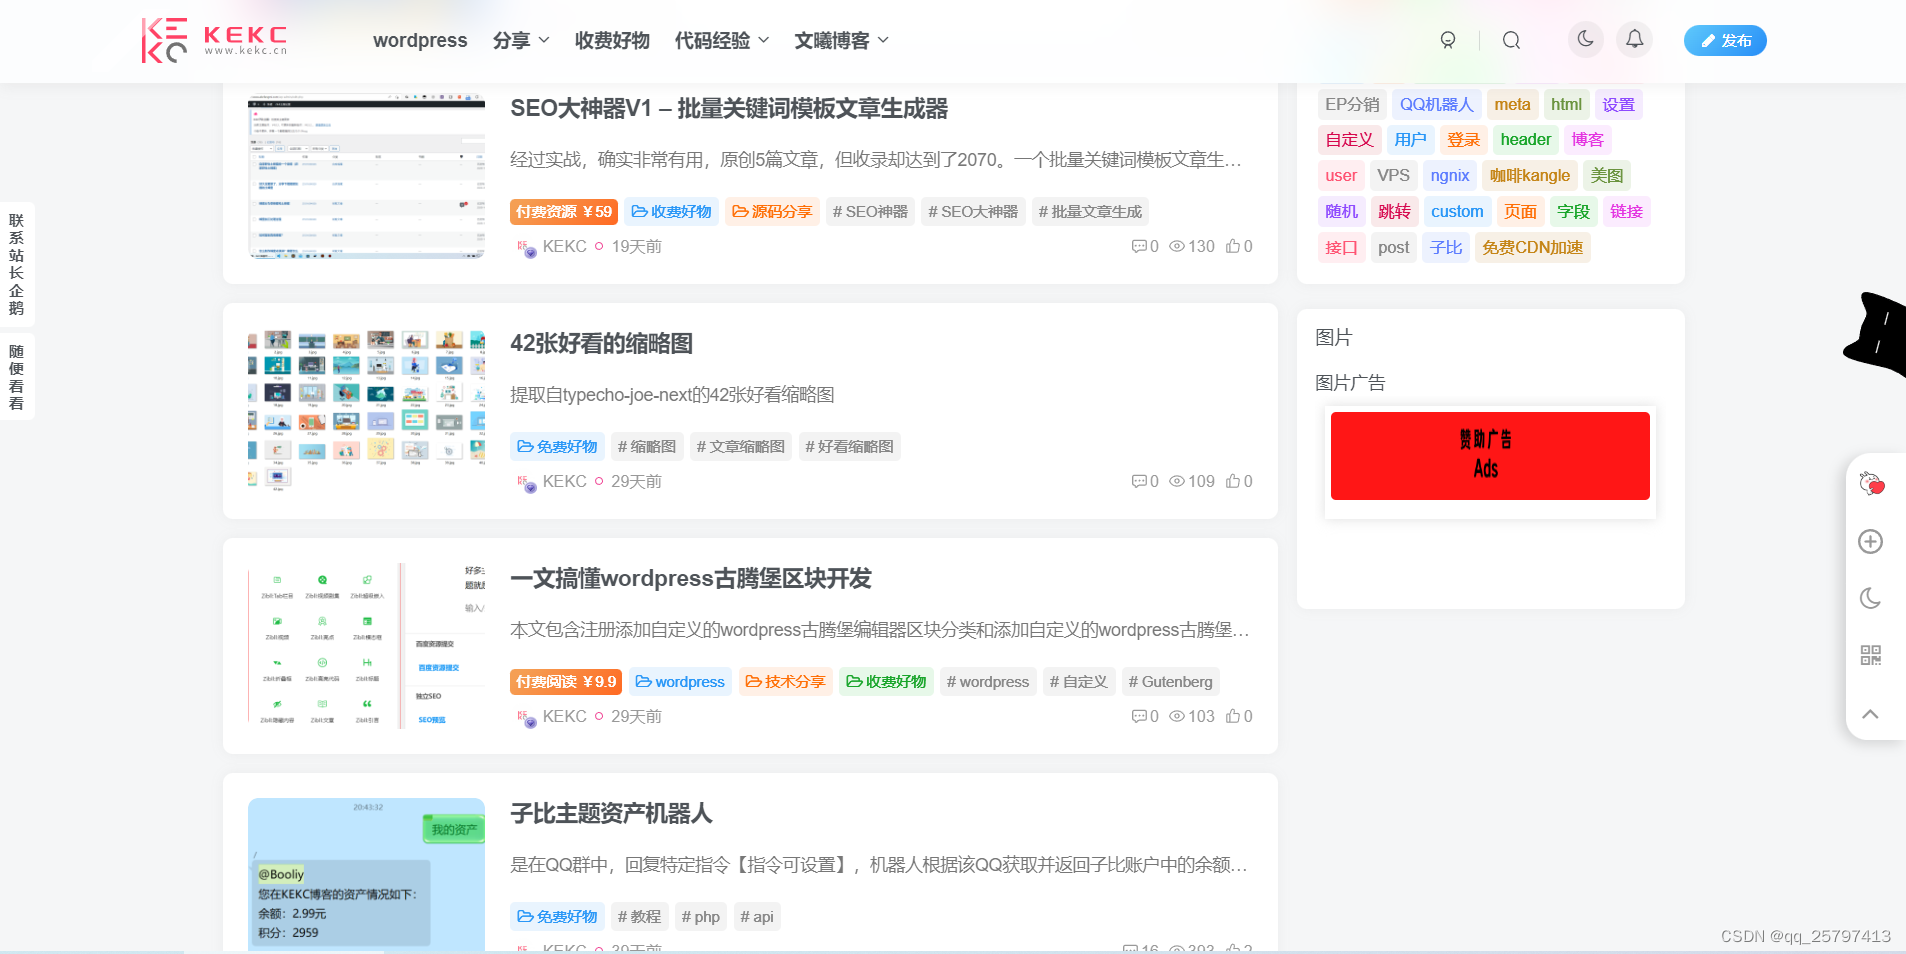Screen dimensions: 1906x954
Task: Open the 收费好物 menu item
Action: pyautogui.click(x=612, y=40)
